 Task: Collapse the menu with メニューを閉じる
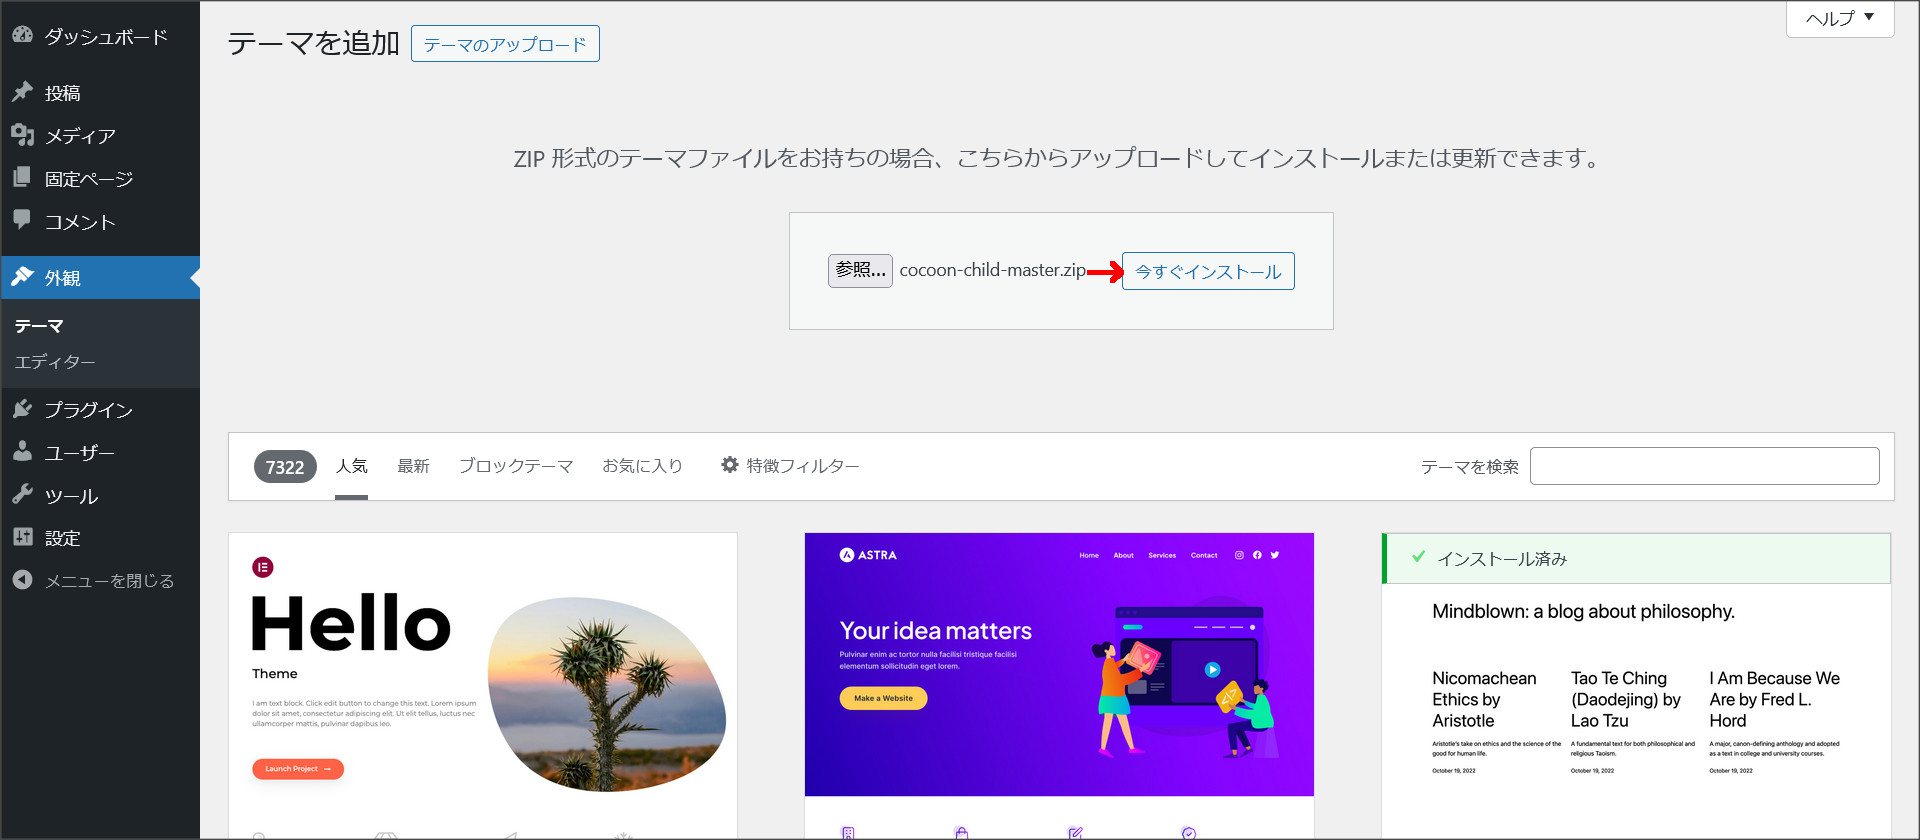pos(94,581)
